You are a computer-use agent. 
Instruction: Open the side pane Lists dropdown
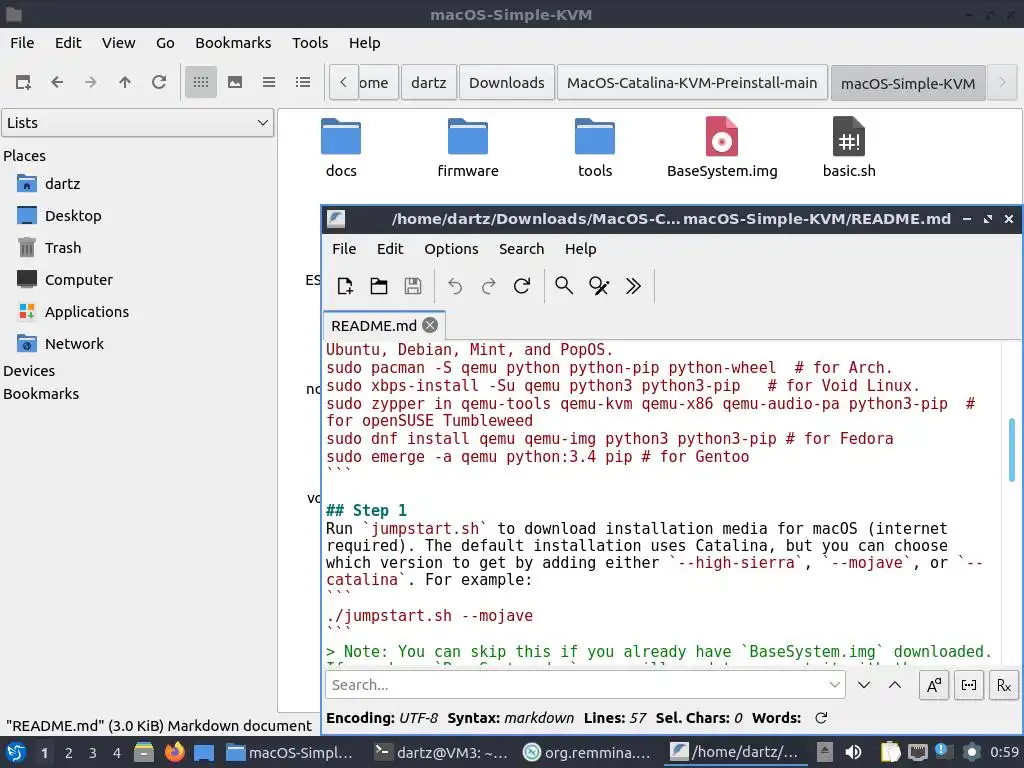(137, 123)
